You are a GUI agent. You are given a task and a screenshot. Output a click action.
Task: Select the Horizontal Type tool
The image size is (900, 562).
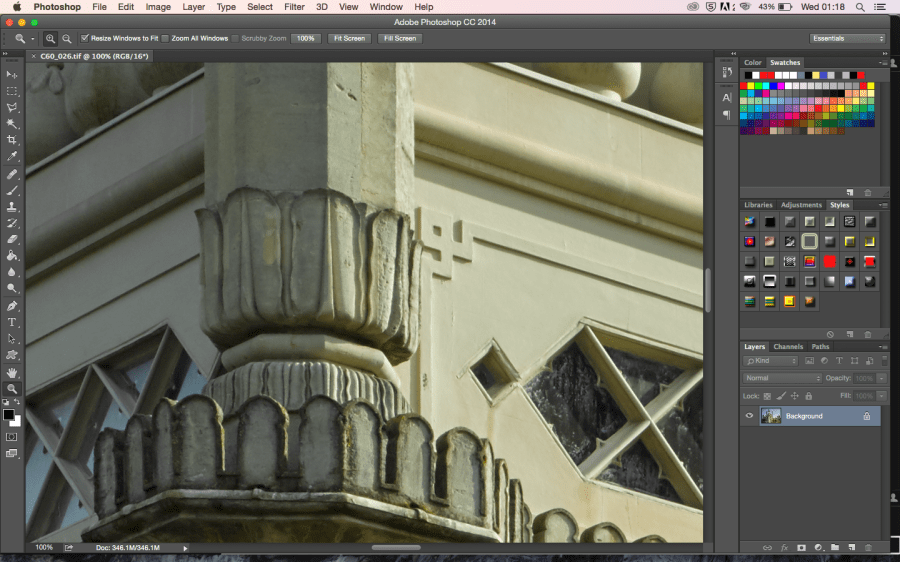click(12, 322)
